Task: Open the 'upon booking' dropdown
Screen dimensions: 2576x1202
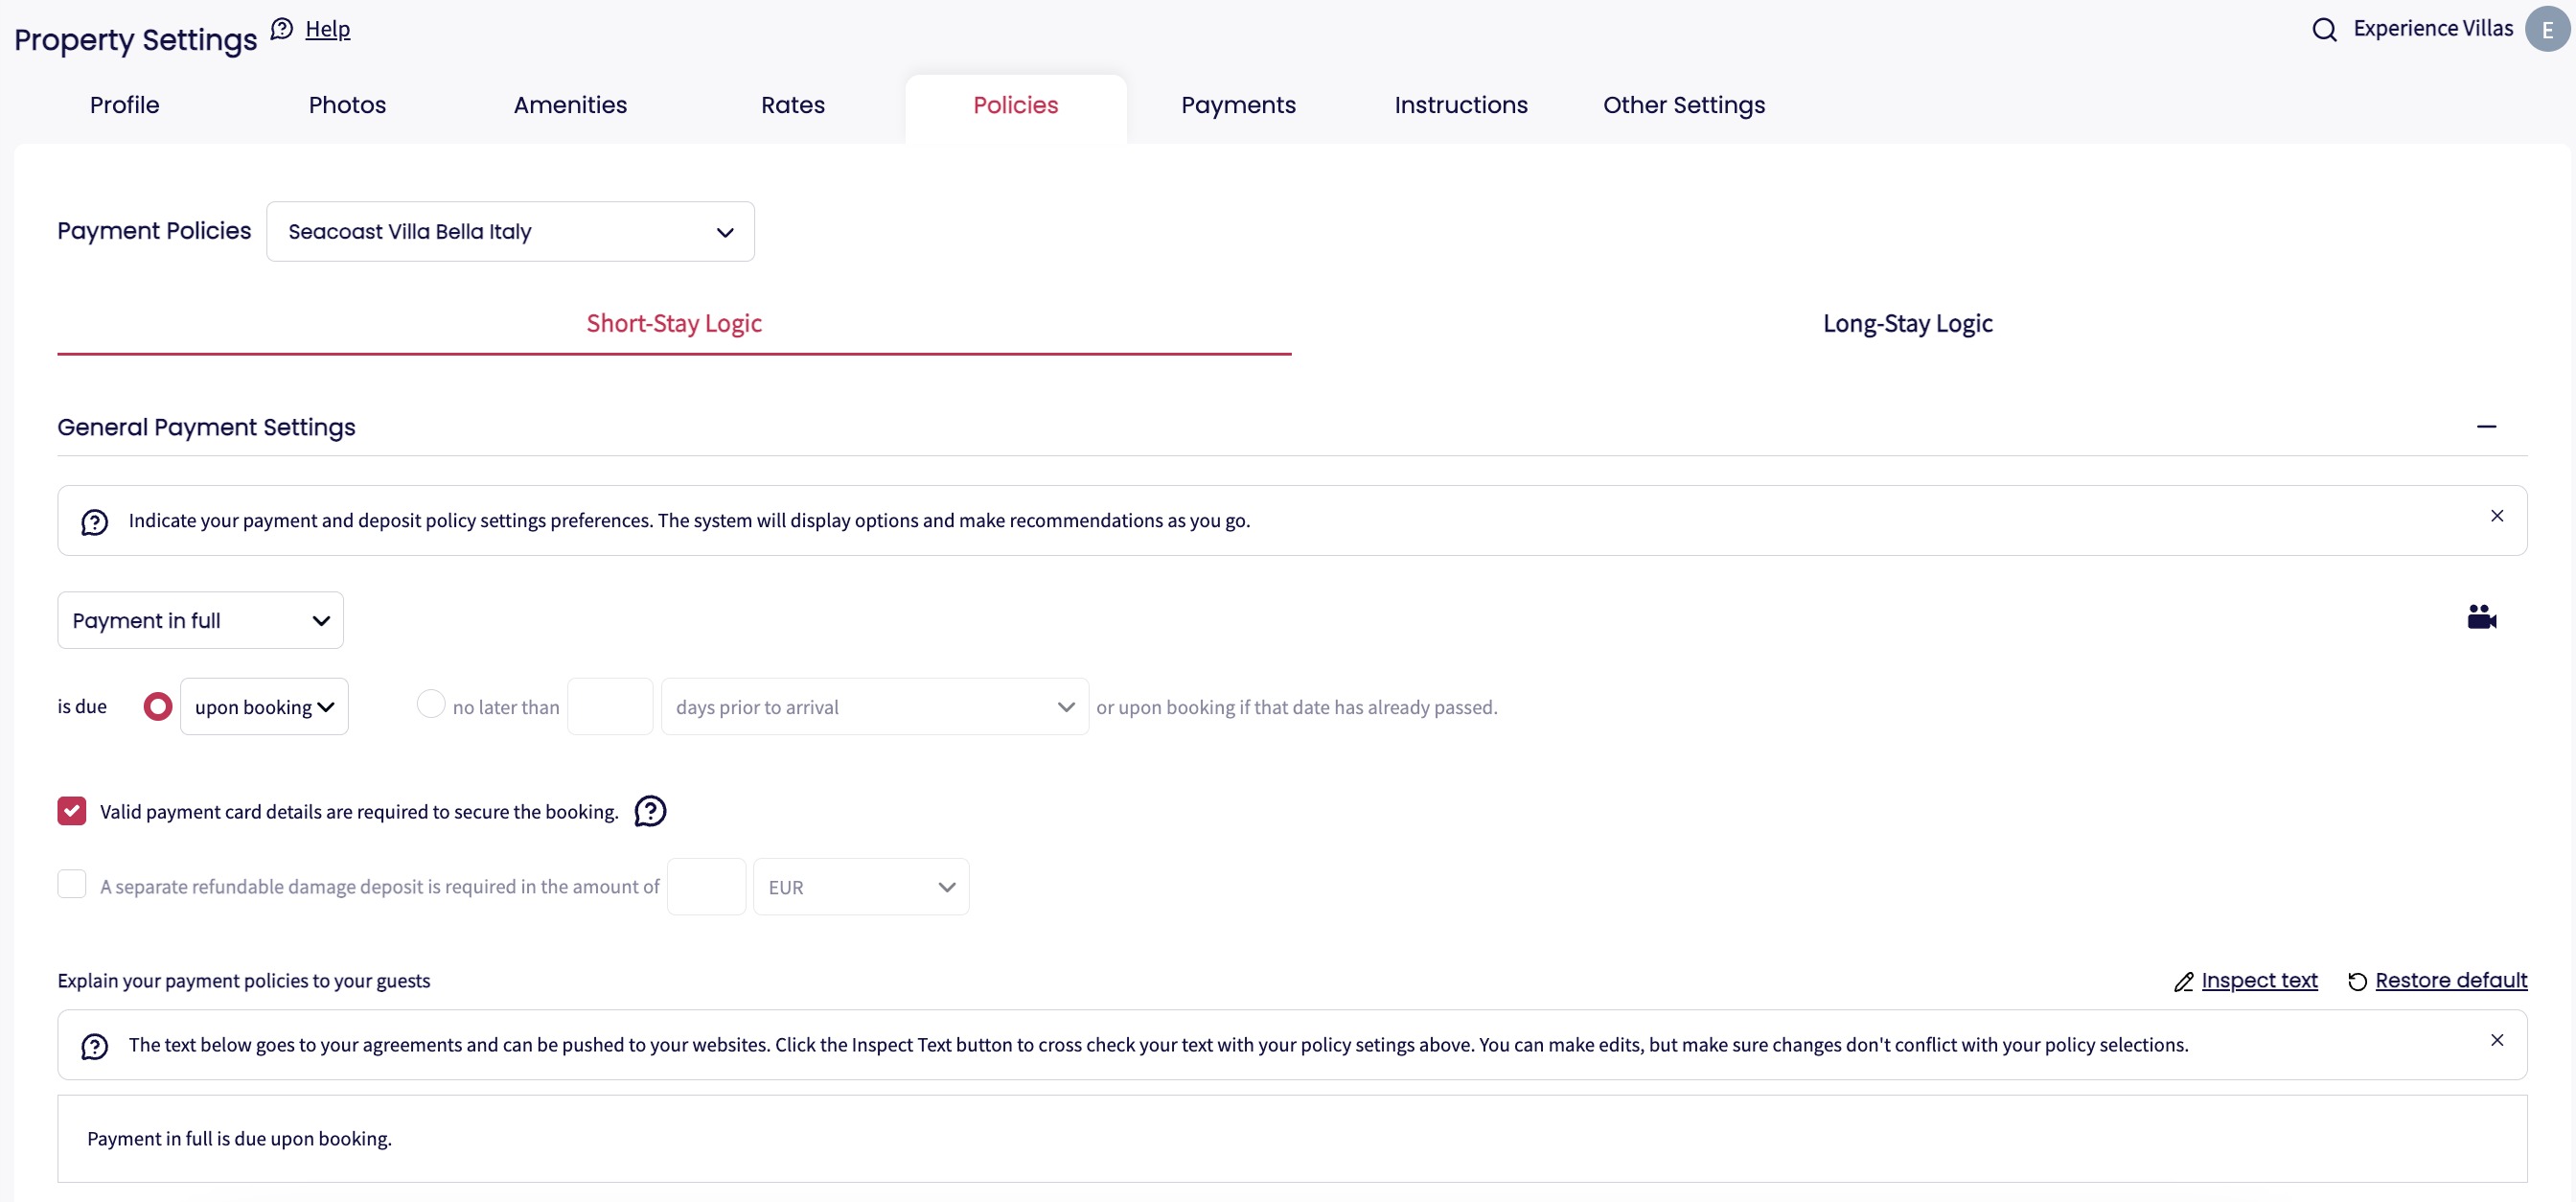Action: click(264, 707)
